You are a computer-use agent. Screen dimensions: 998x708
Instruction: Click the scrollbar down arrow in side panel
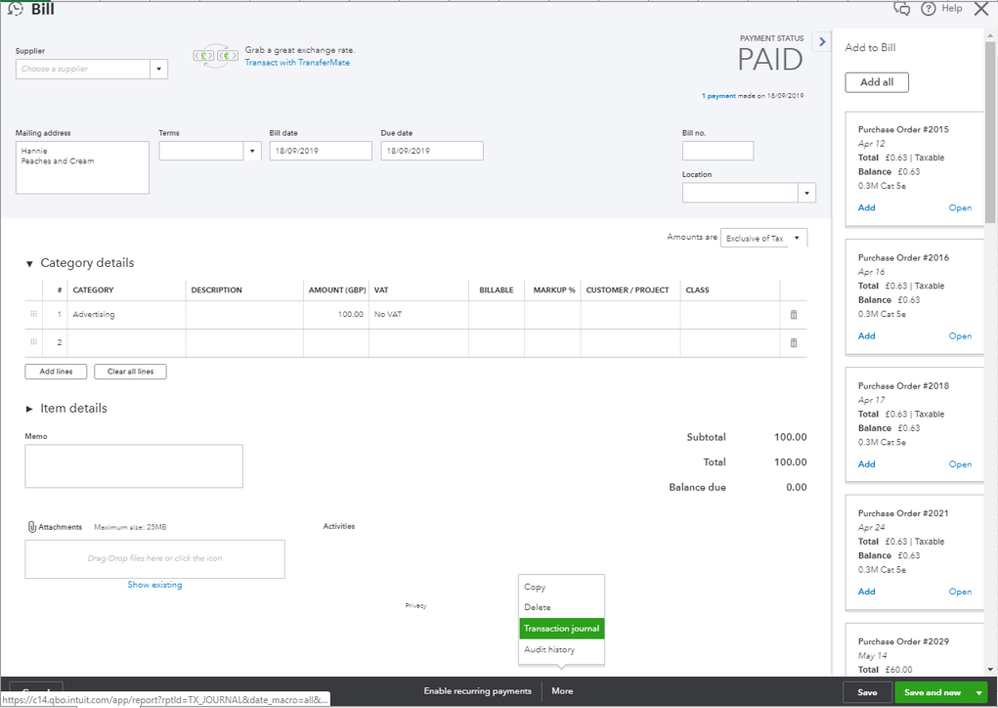tap(990, 669)
